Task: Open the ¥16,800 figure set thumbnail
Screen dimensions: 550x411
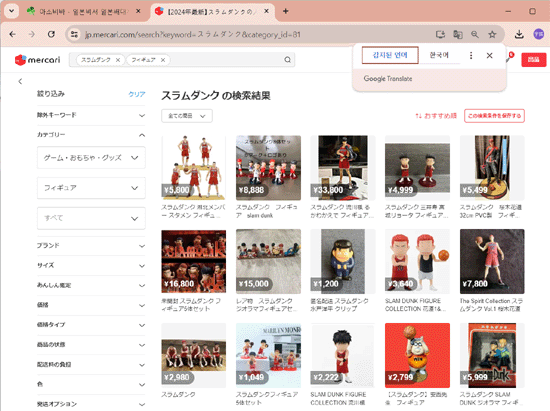Action: tap(194, 262)
